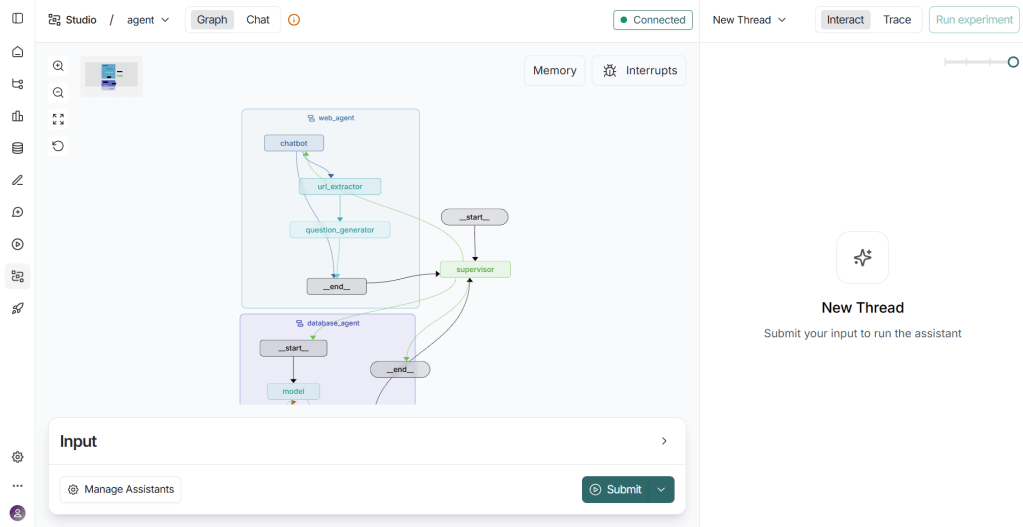Viewport: 1023px width, 527px height.
Task: Open the Datasets database icon
Action: 17,148
